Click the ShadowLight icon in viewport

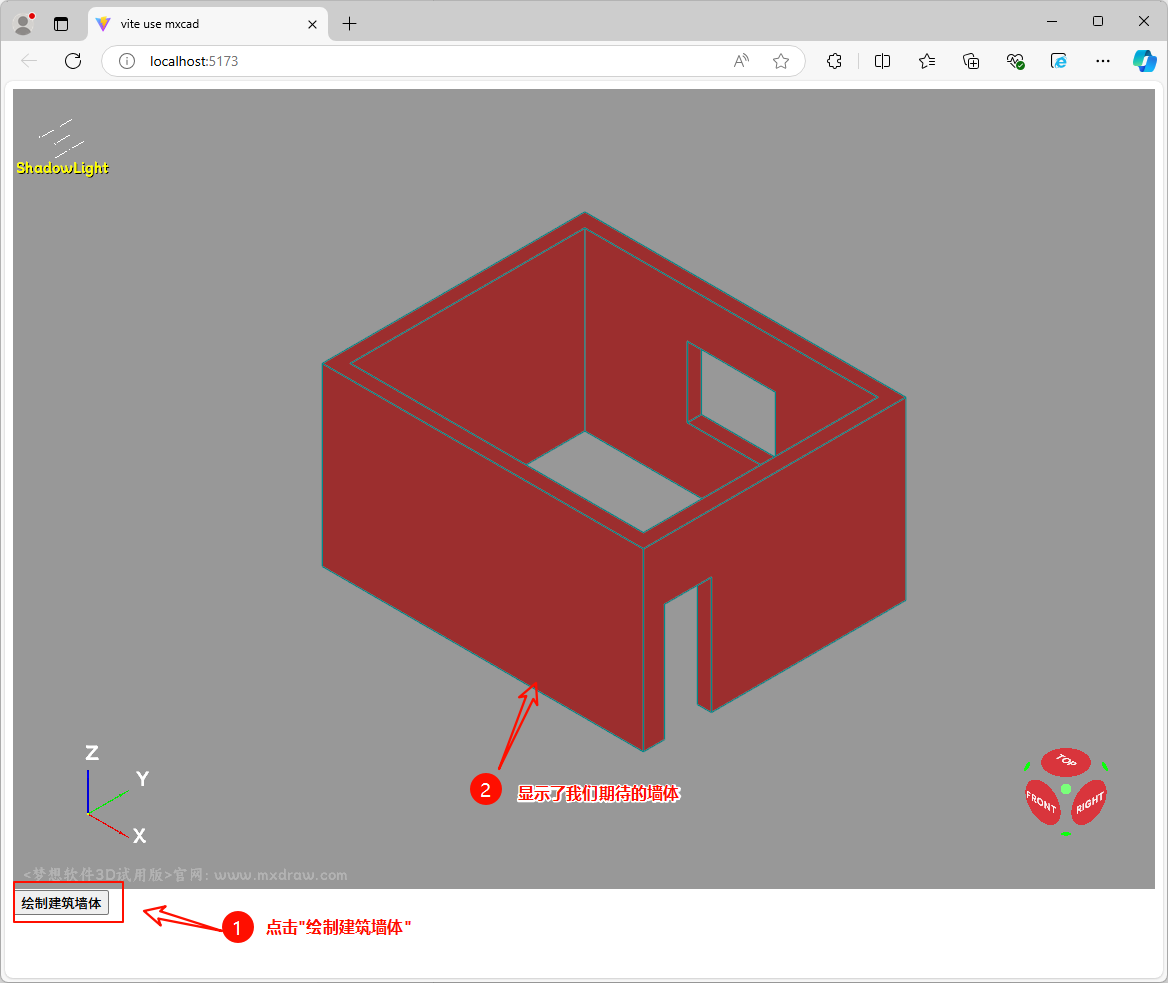point(63,148)
